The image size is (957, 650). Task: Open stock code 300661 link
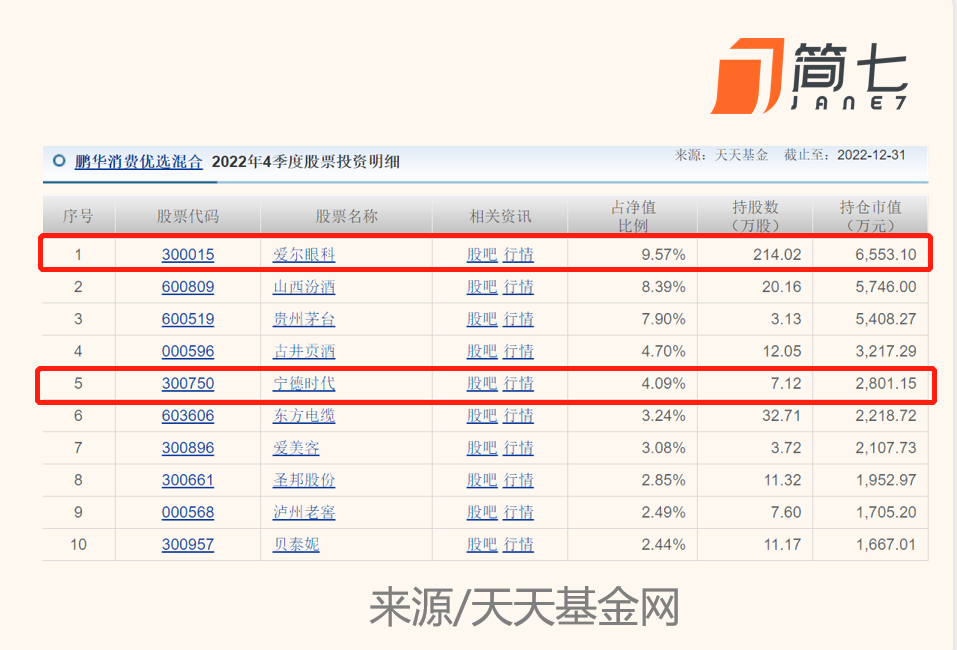188,480
